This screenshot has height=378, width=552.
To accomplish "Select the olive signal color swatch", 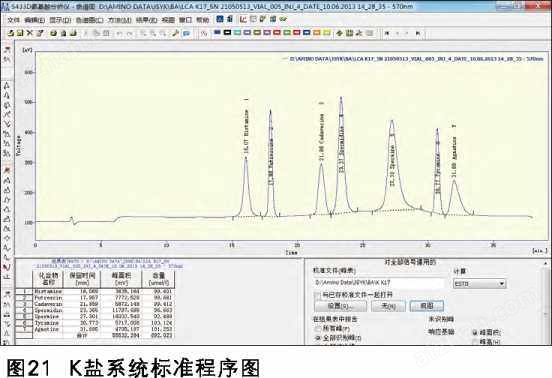I will [257, 33].
